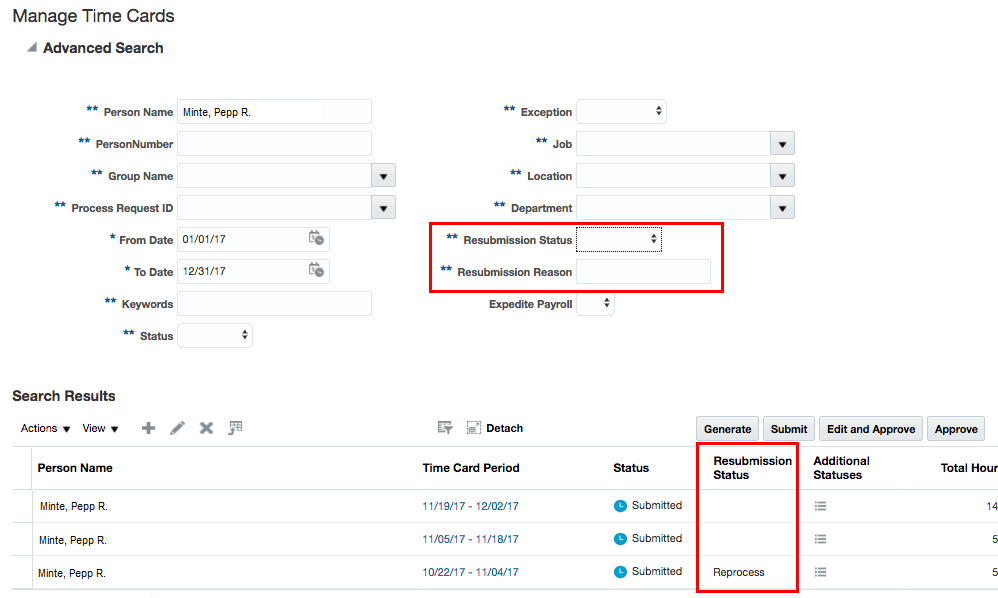Click the Add (plus) icon in Search Results

point(149,428)
